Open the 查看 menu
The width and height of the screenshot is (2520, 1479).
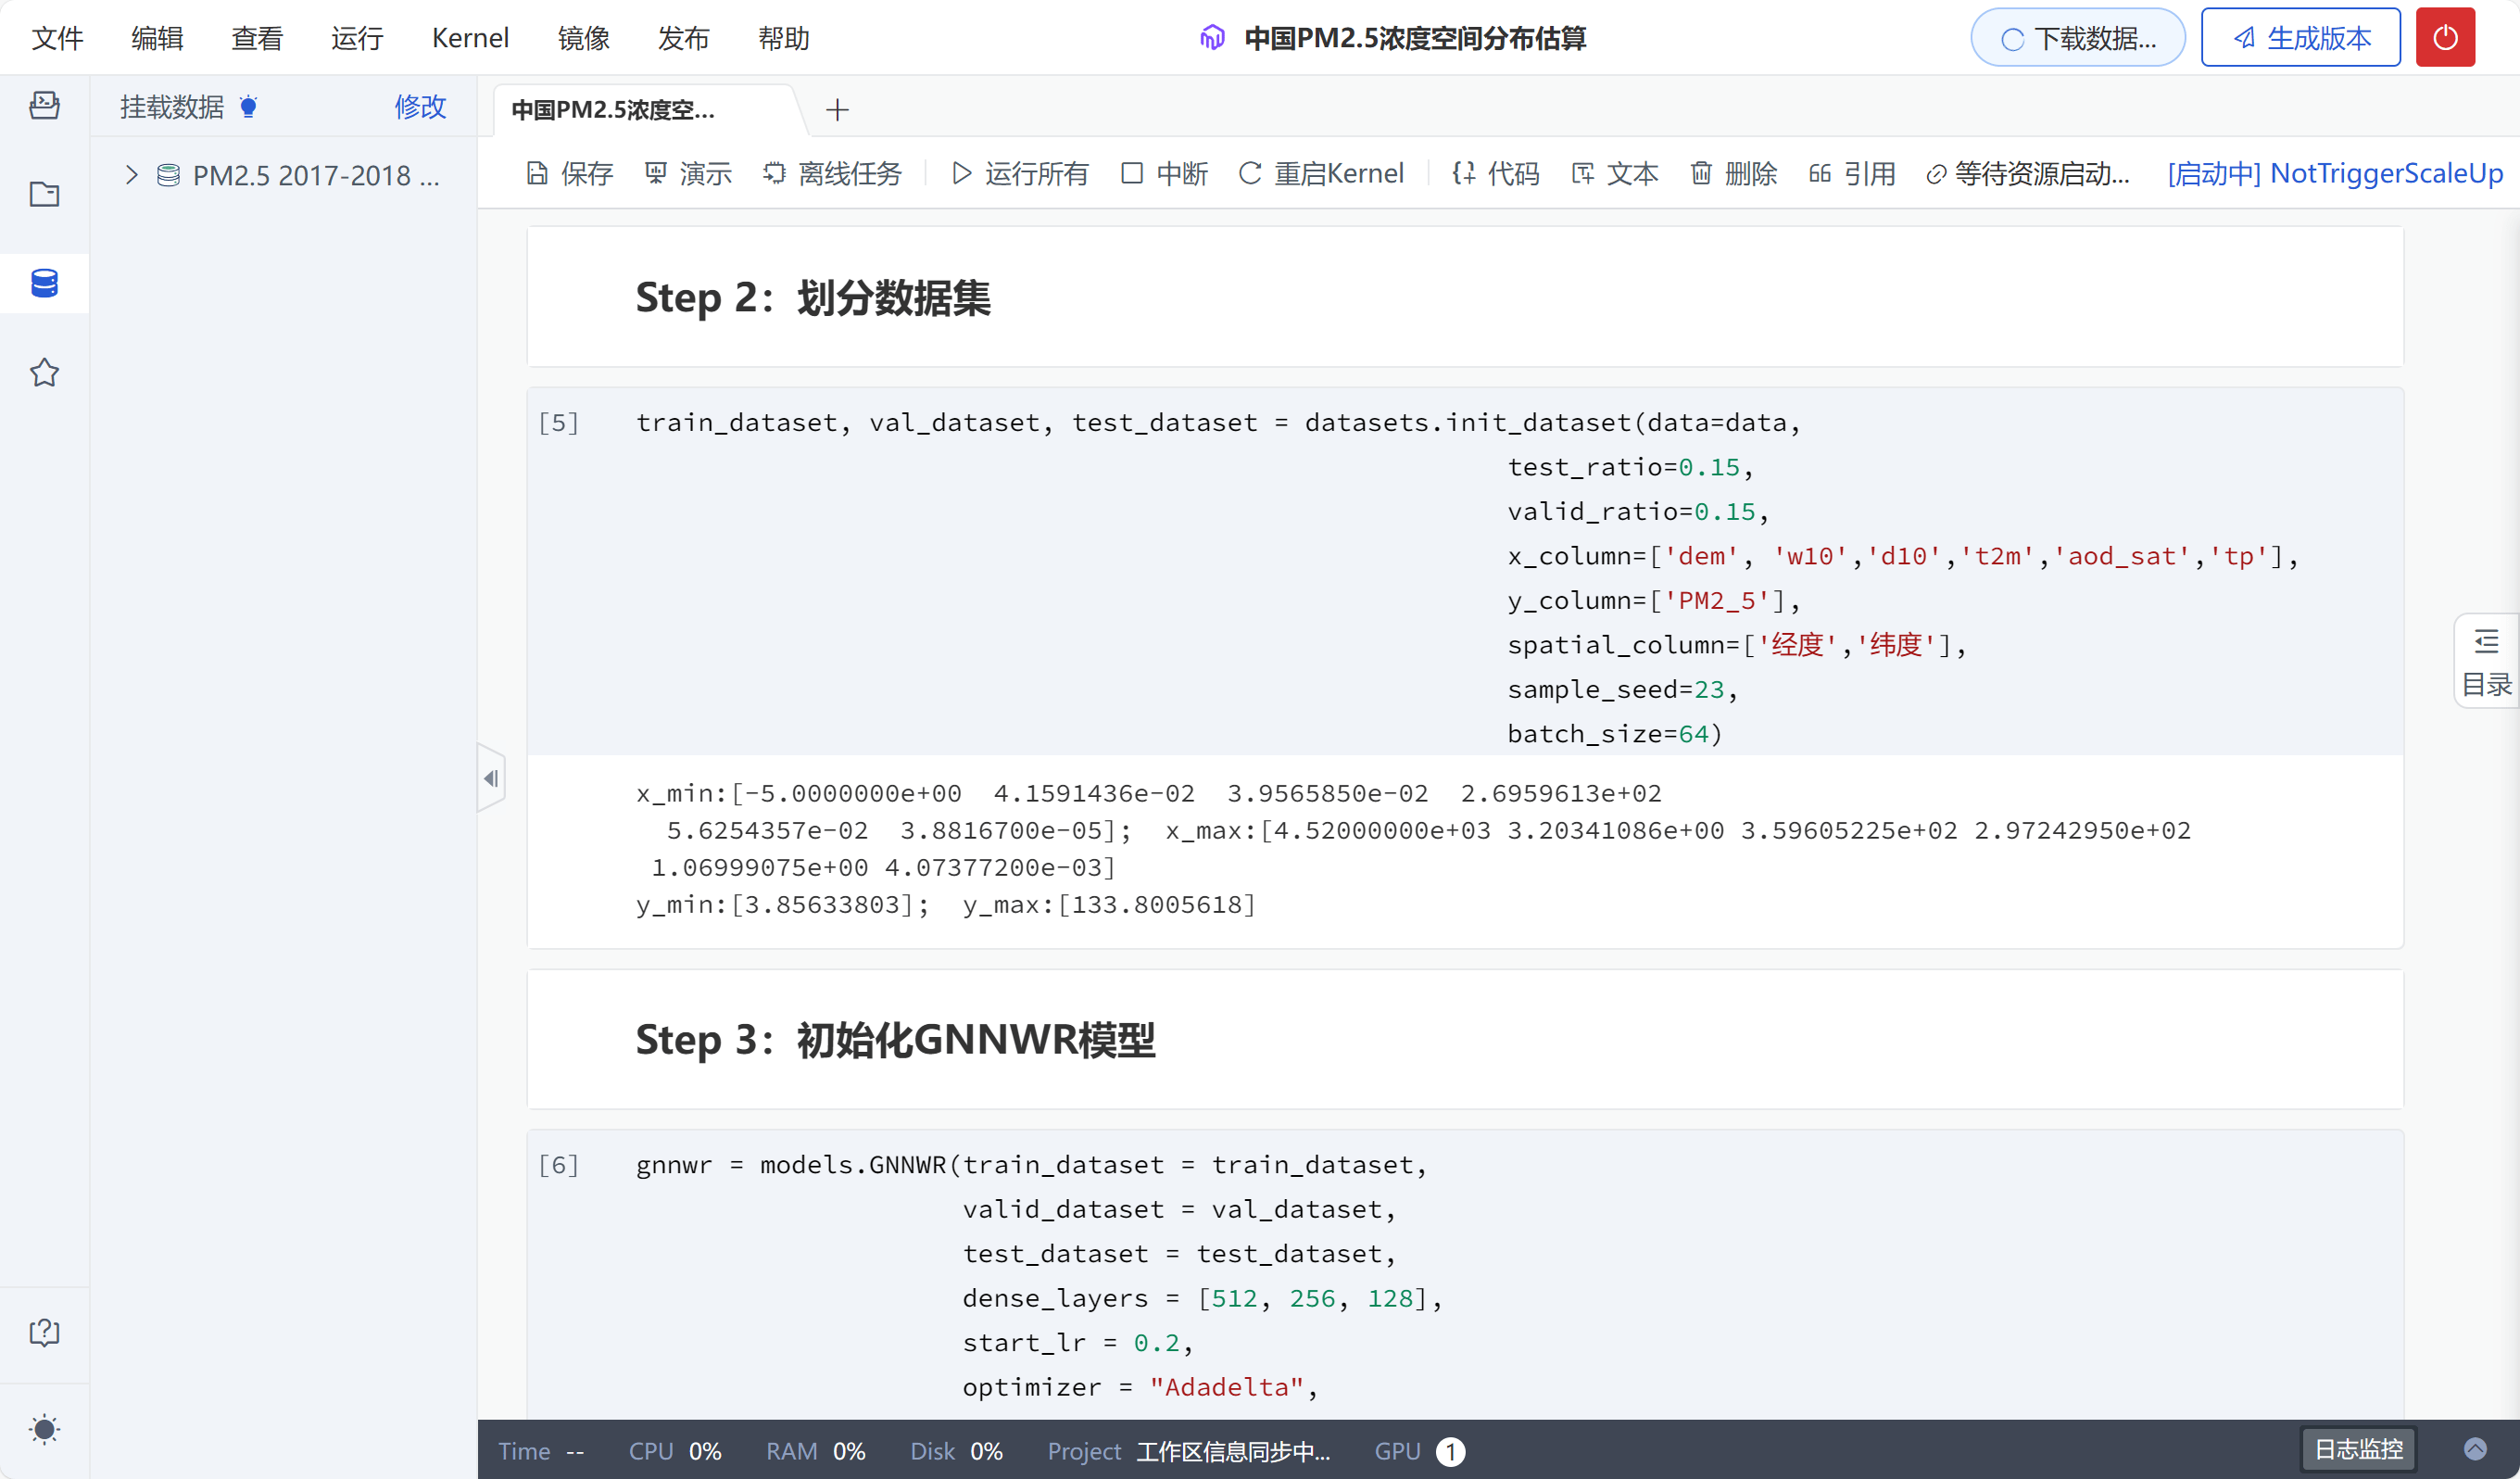[258, 38]
